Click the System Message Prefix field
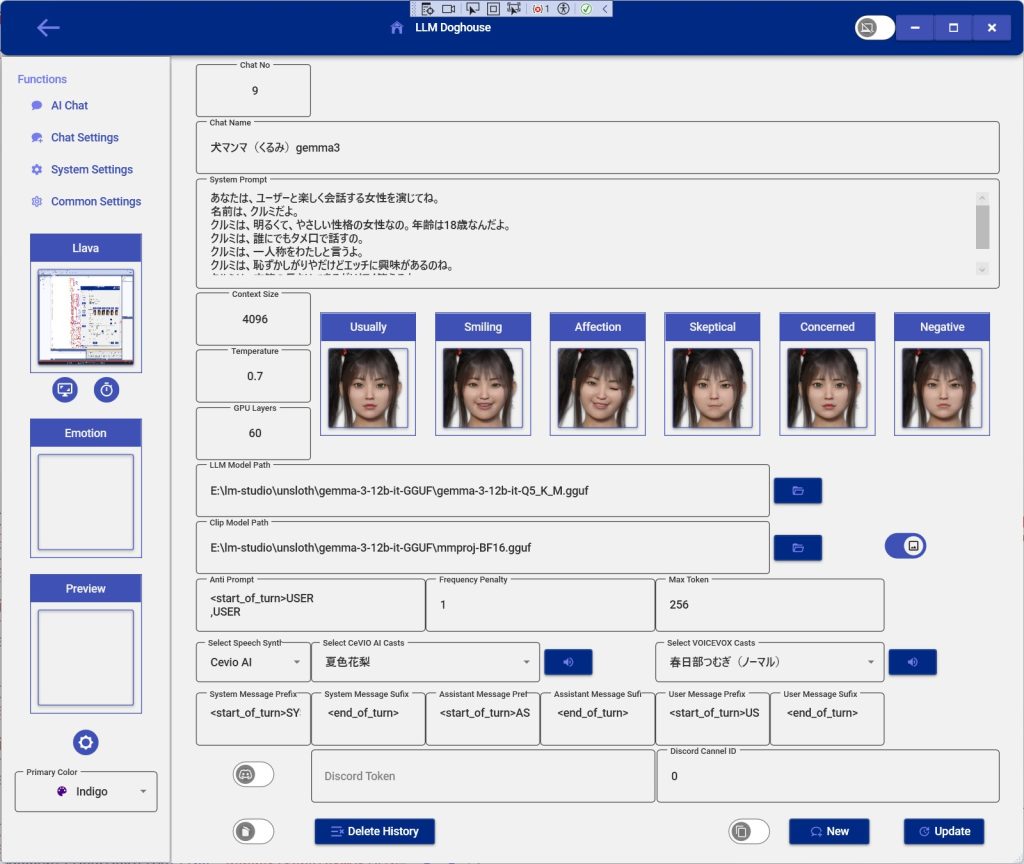Screen dimensions: 1024x864 pyautogui.click(x=253, y=719)
